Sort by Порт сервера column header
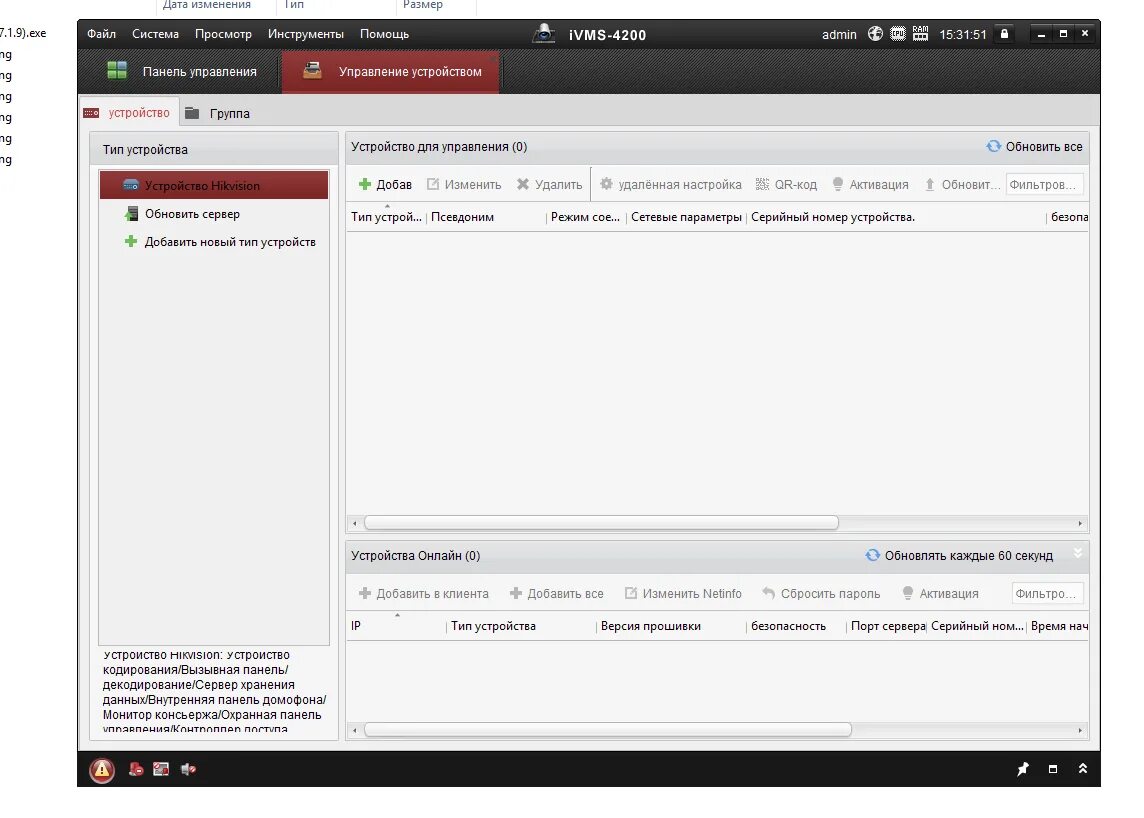The height and width of the screenshot is (818, 1144). [x=886, y=625]
